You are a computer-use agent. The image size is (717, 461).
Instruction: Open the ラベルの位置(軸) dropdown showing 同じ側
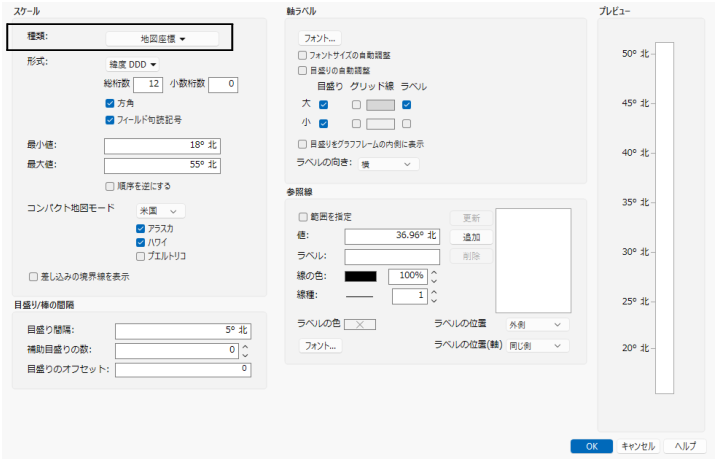coord(537,346)
